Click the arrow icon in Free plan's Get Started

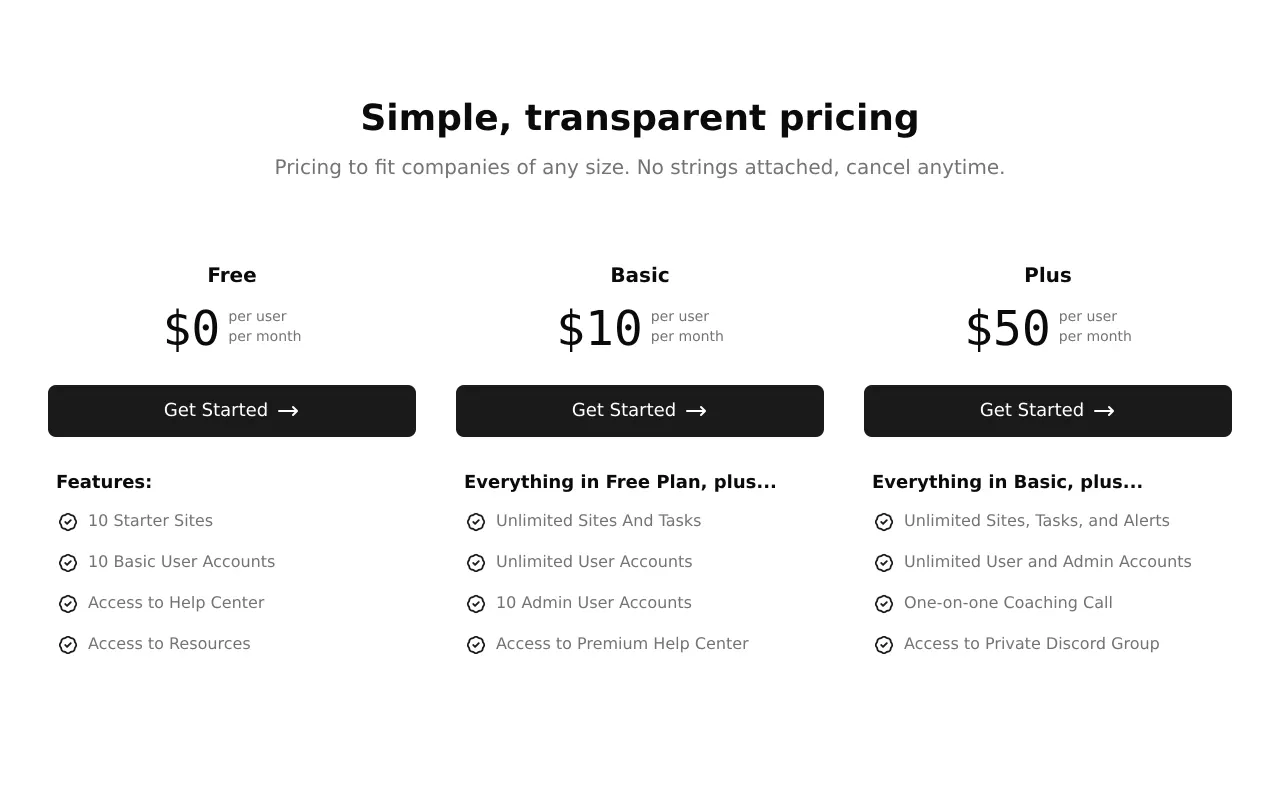point(288,411)
